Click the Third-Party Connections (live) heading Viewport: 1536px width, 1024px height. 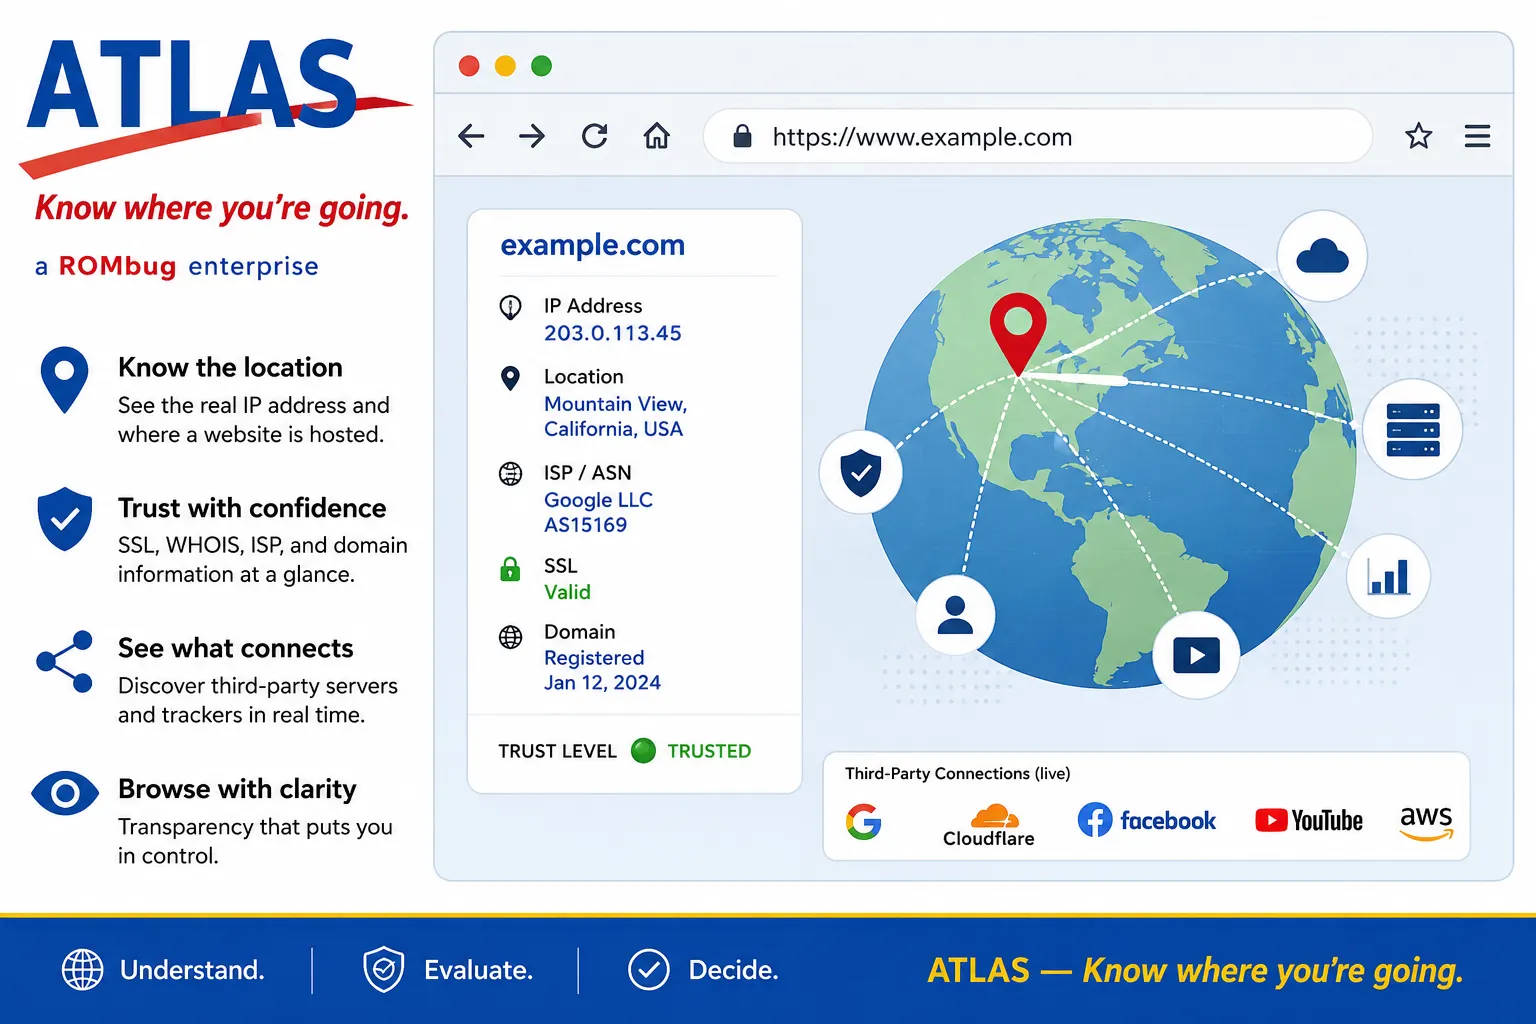click(957, 773)
